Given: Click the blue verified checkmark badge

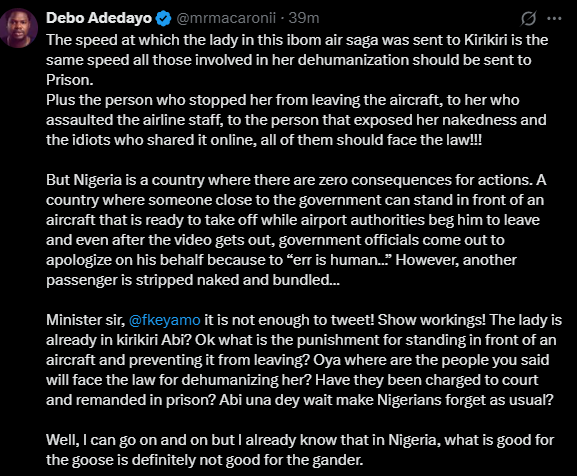Looking at the screenshot, I should point(163,18).
